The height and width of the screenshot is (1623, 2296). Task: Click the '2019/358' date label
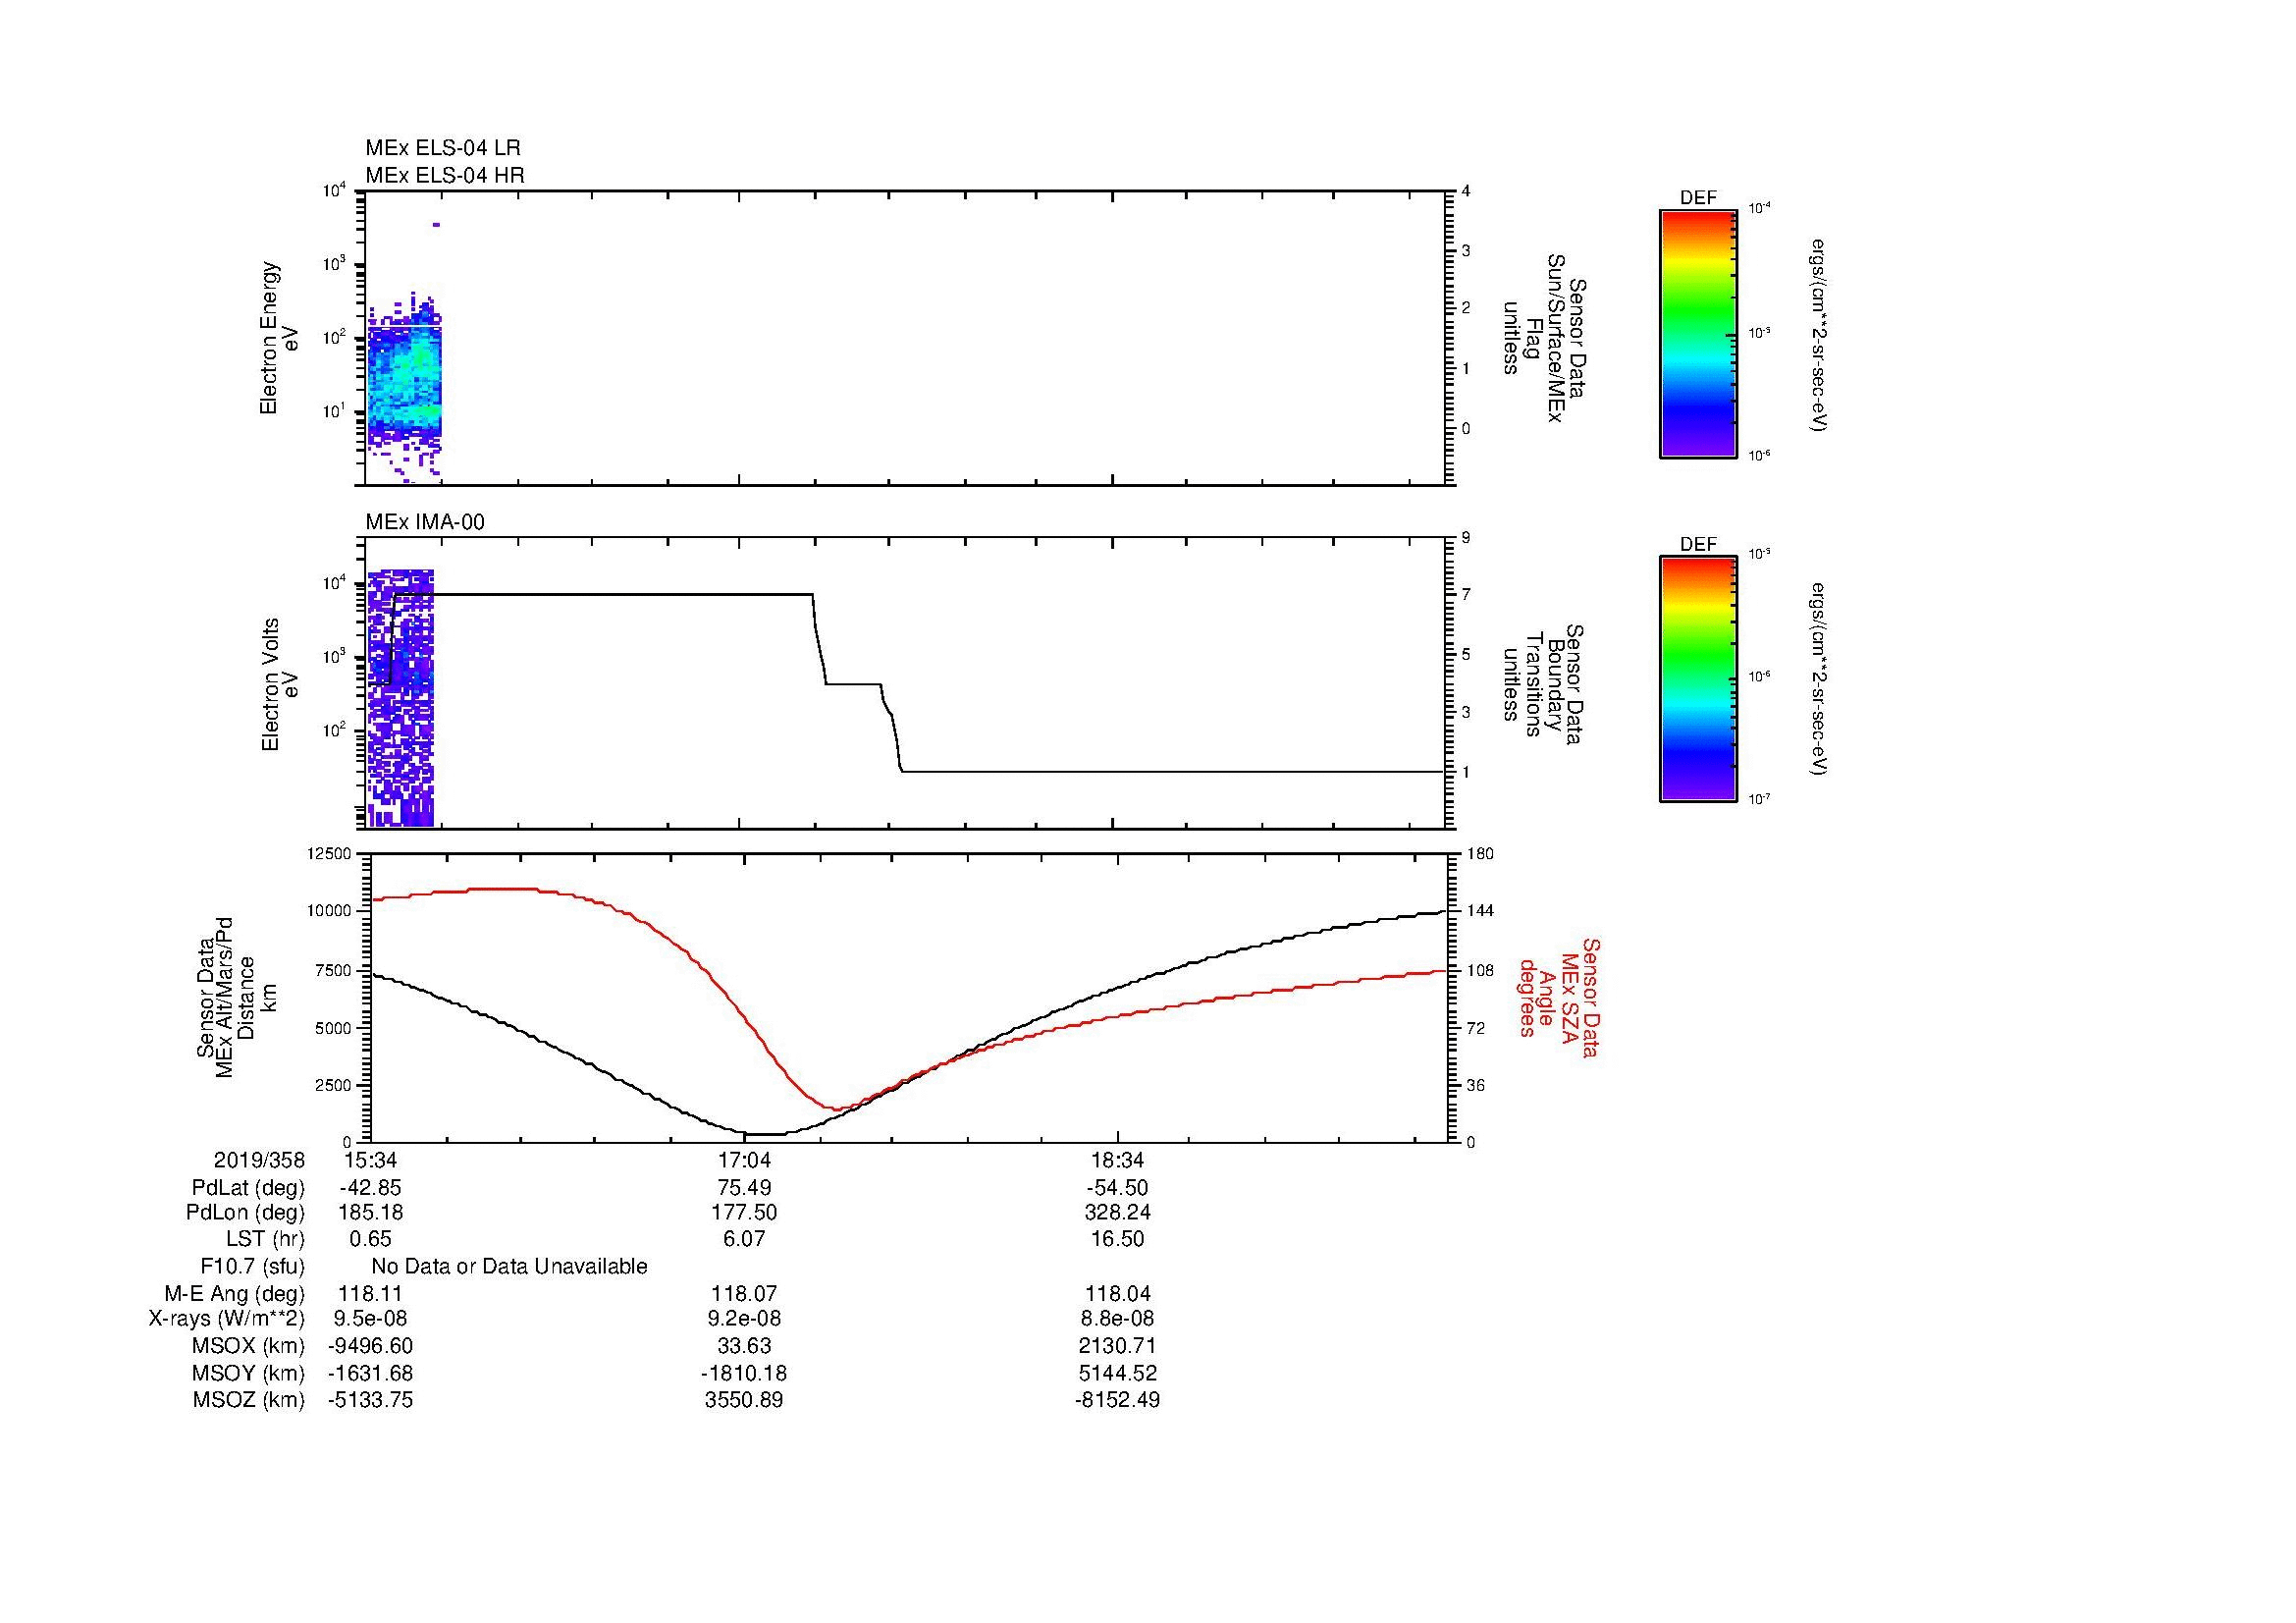point(259,1160)
